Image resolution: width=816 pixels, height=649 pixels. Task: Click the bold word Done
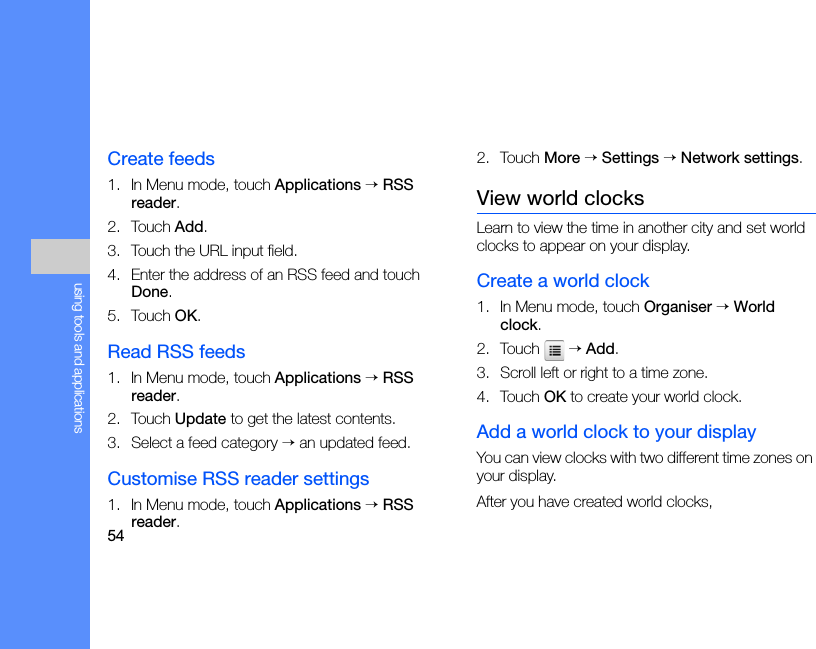point(150,292)
